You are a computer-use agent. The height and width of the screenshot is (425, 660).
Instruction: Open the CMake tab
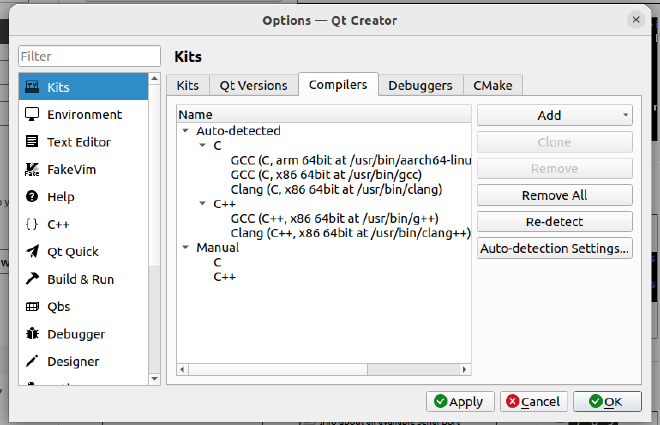point(492,86)
